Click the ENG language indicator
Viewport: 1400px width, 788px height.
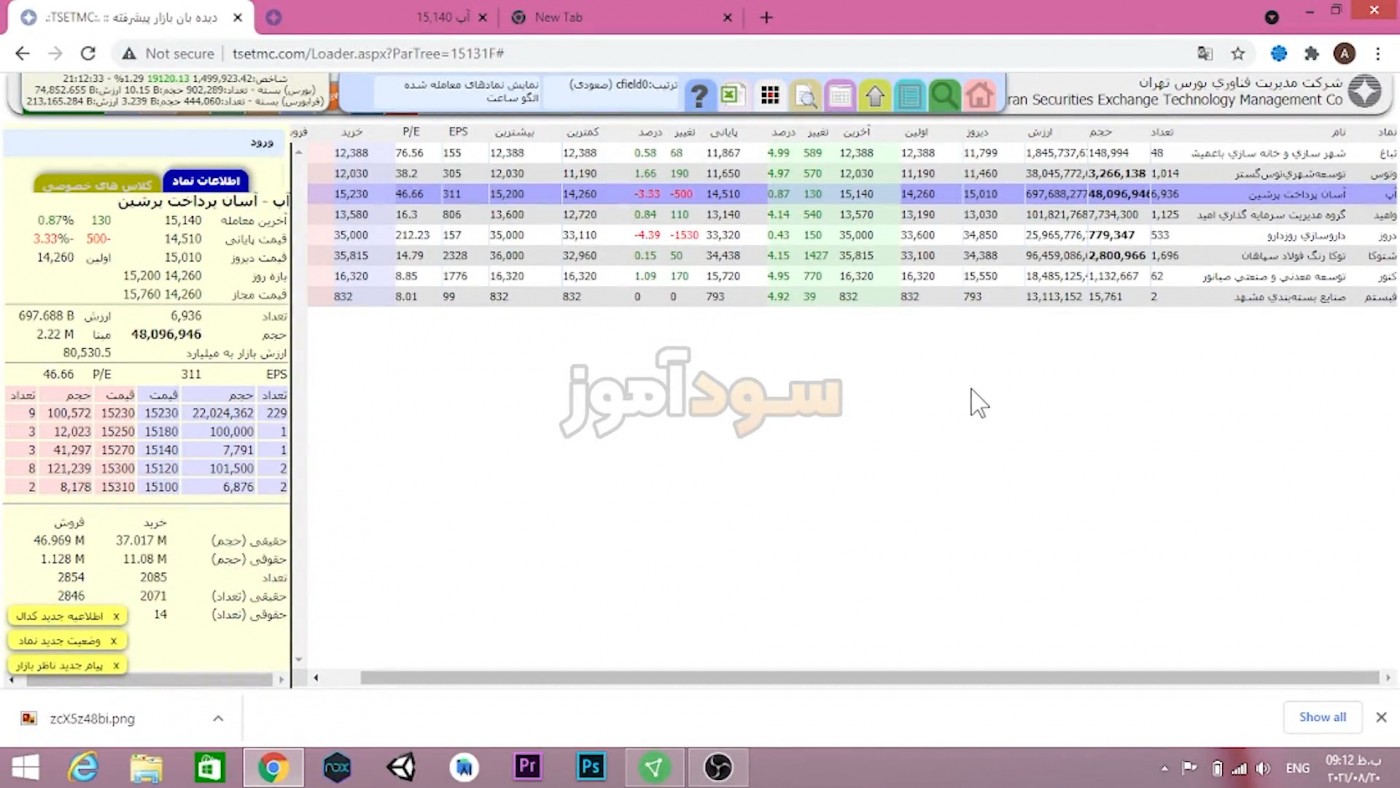click(1298, 768)
